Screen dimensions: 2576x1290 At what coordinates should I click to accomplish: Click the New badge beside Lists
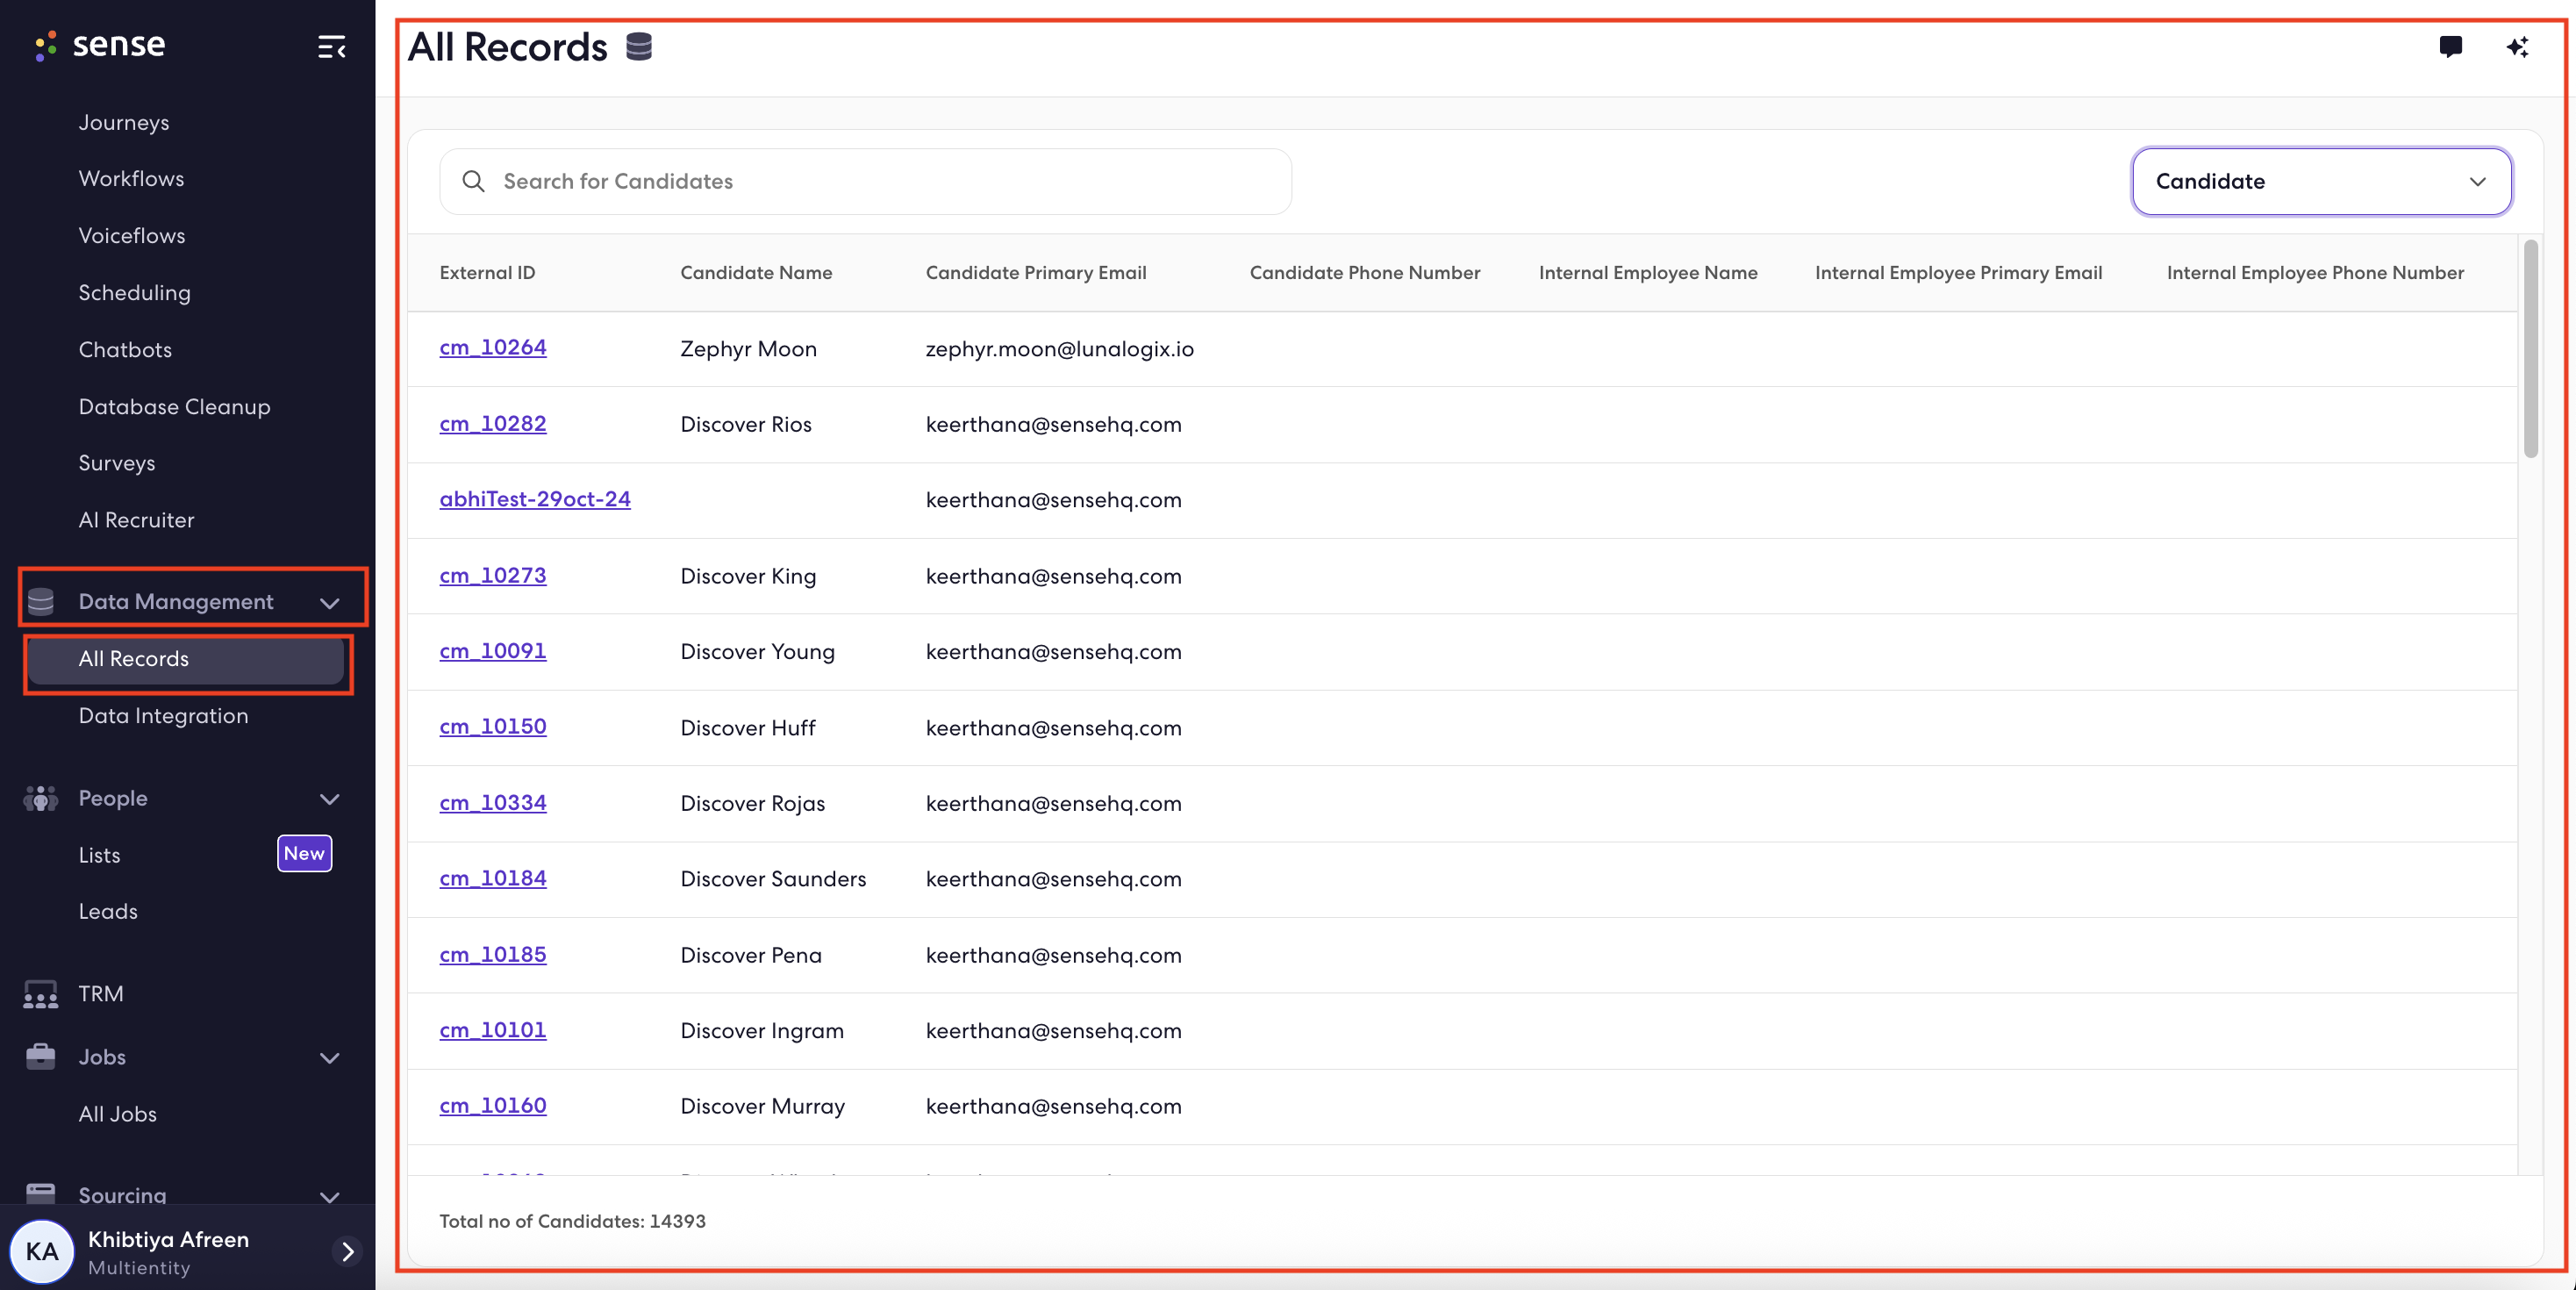[x=304, y=853]
